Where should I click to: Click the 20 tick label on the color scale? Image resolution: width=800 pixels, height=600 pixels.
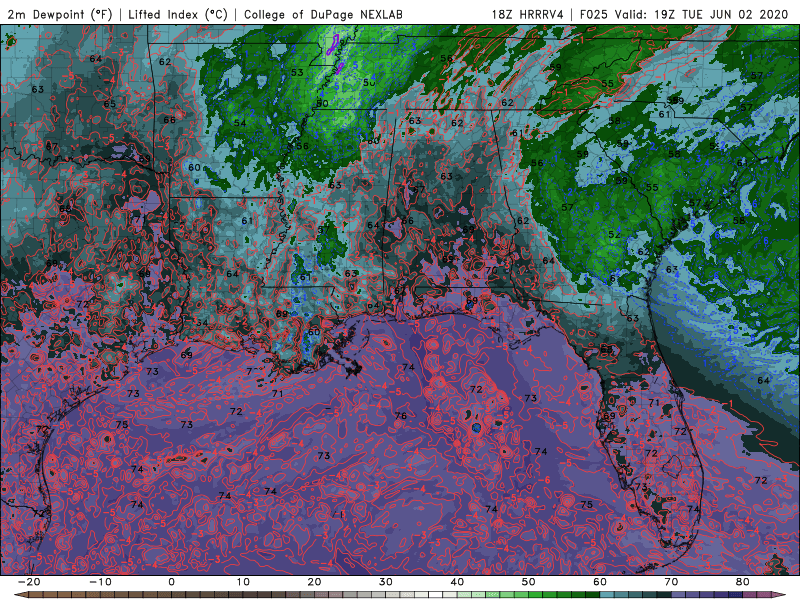[314, 582]
